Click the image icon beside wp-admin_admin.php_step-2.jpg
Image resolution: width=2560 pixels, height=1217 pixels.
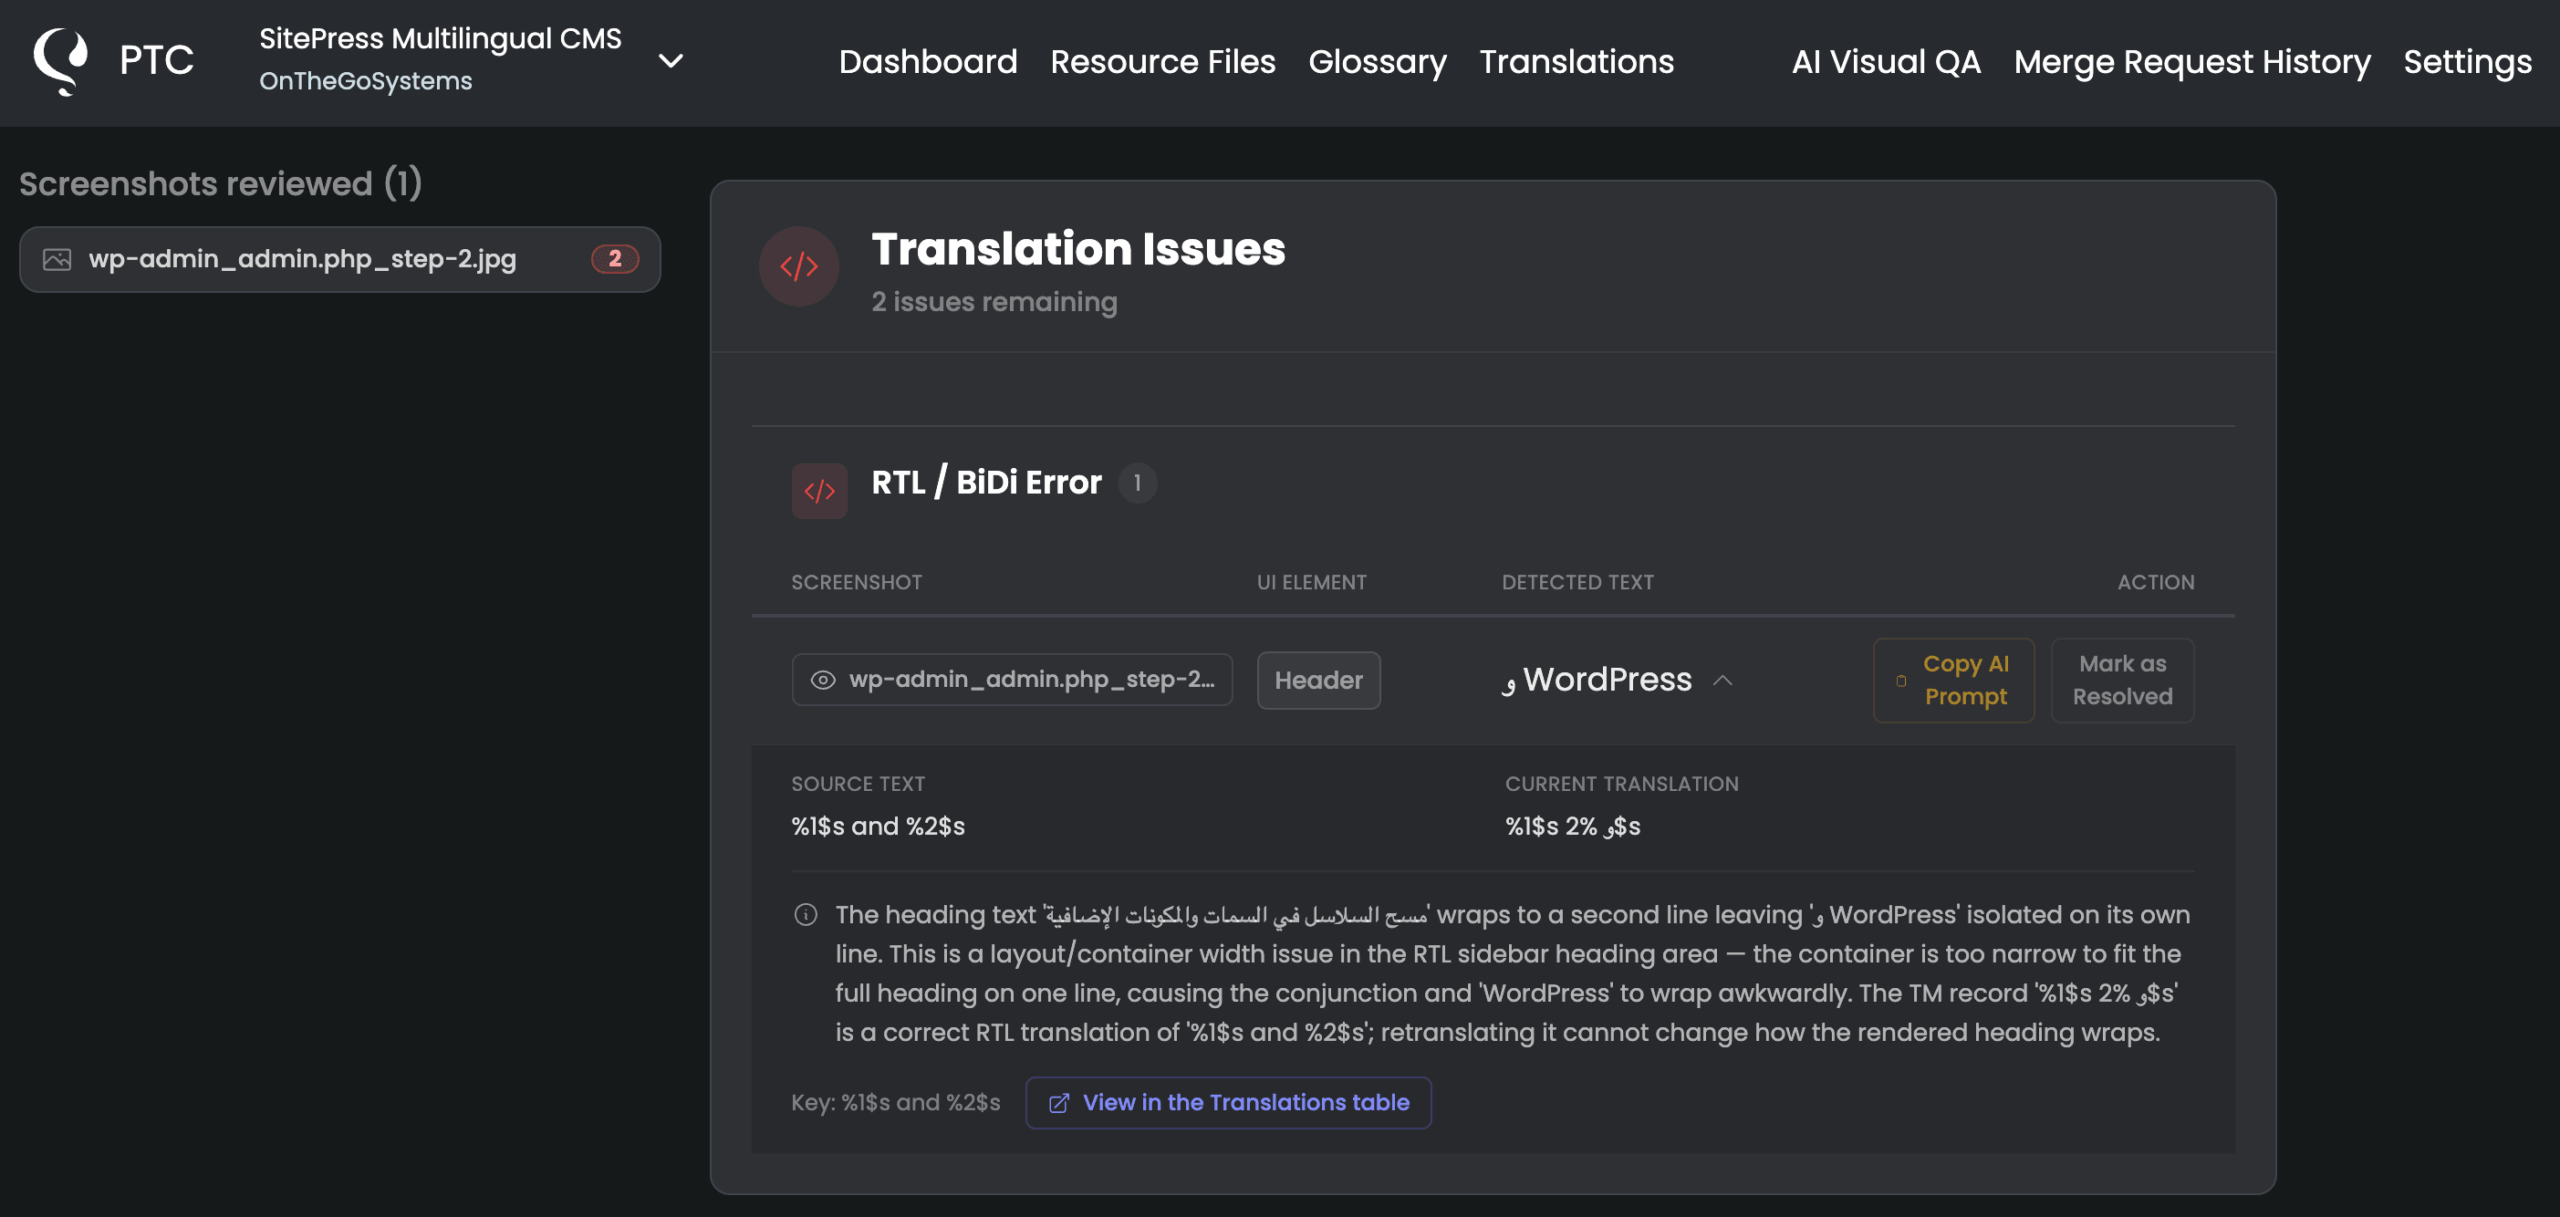[57, 260]
